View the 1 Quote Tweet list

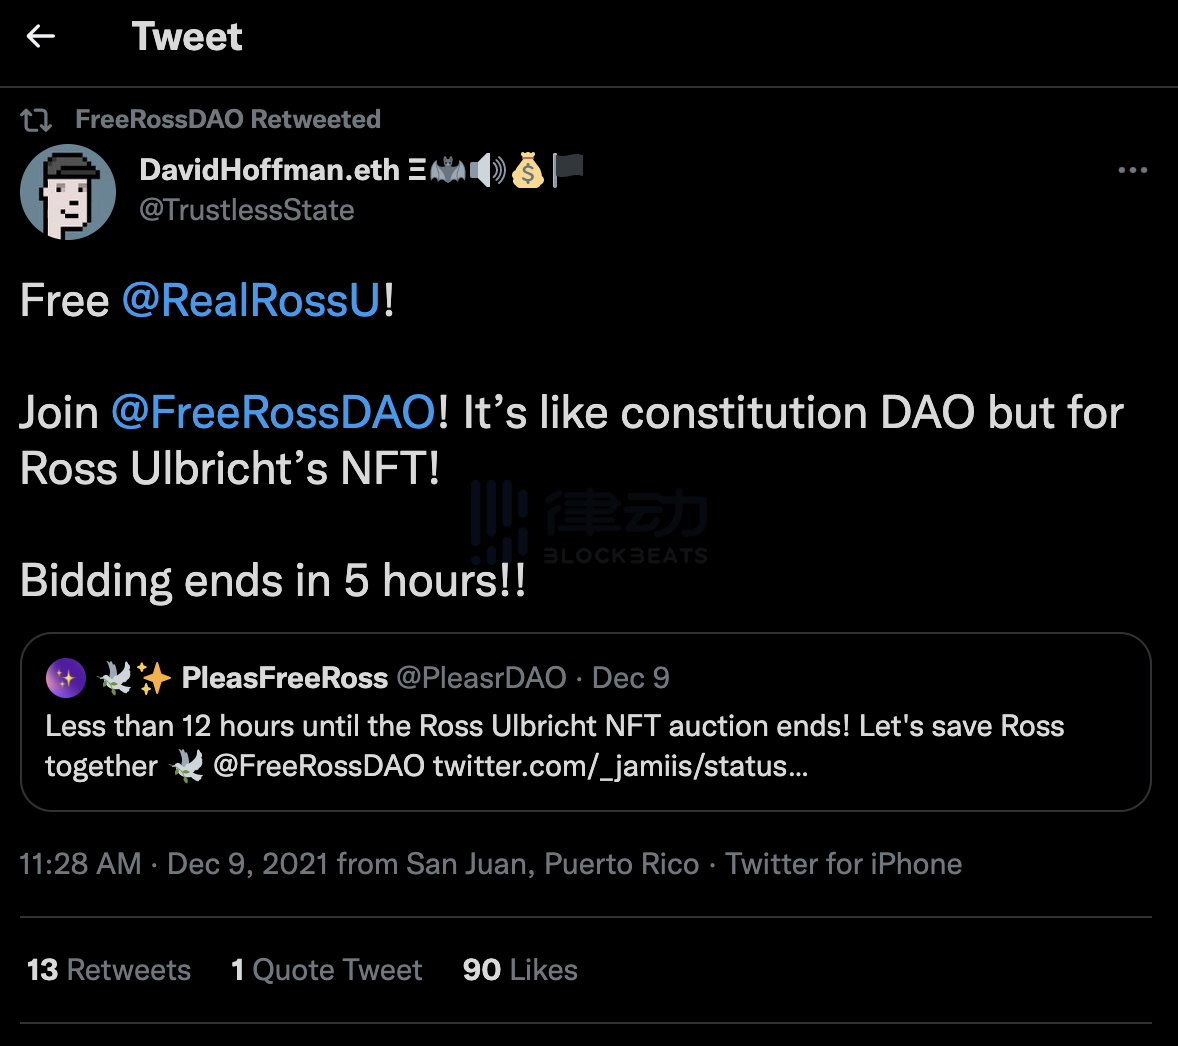326,970
